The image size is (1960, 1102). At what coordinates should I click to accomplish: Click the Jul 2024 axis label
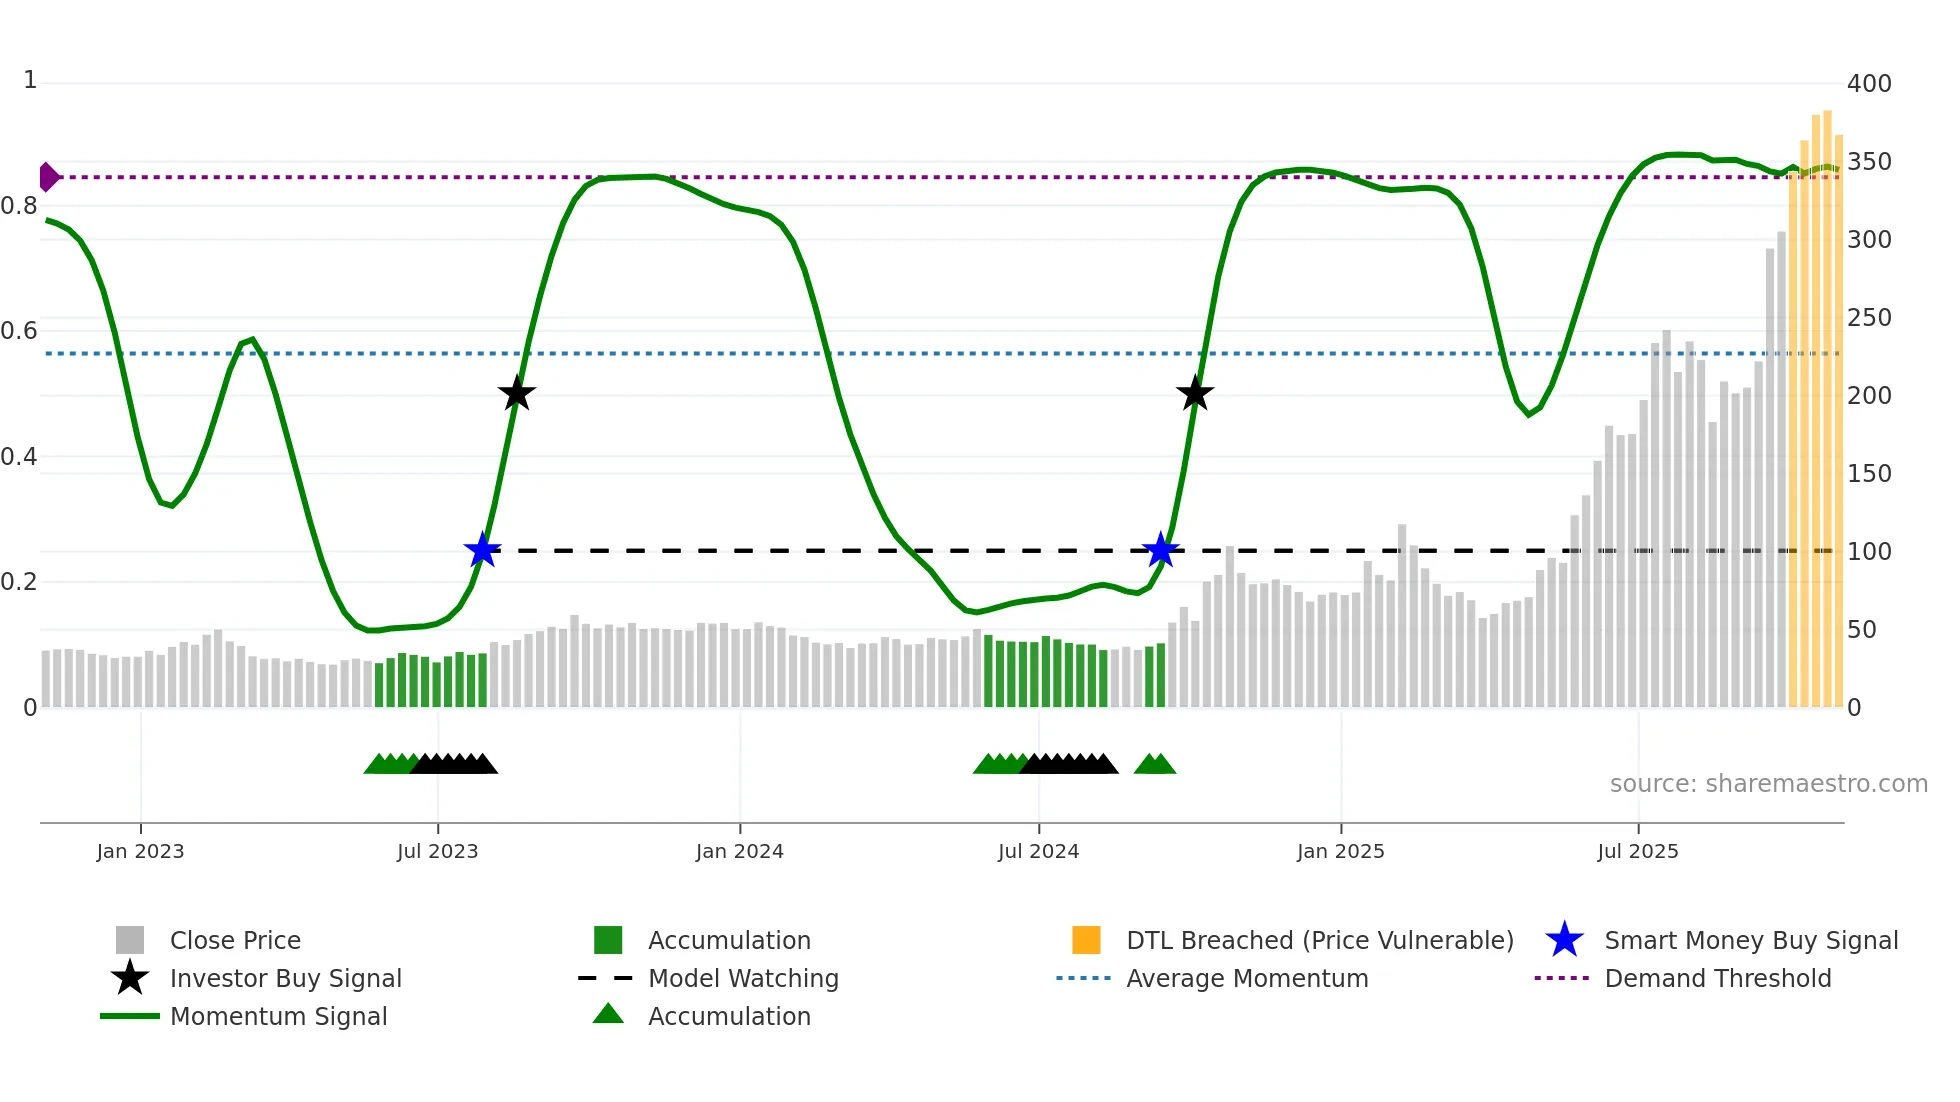1038,851
